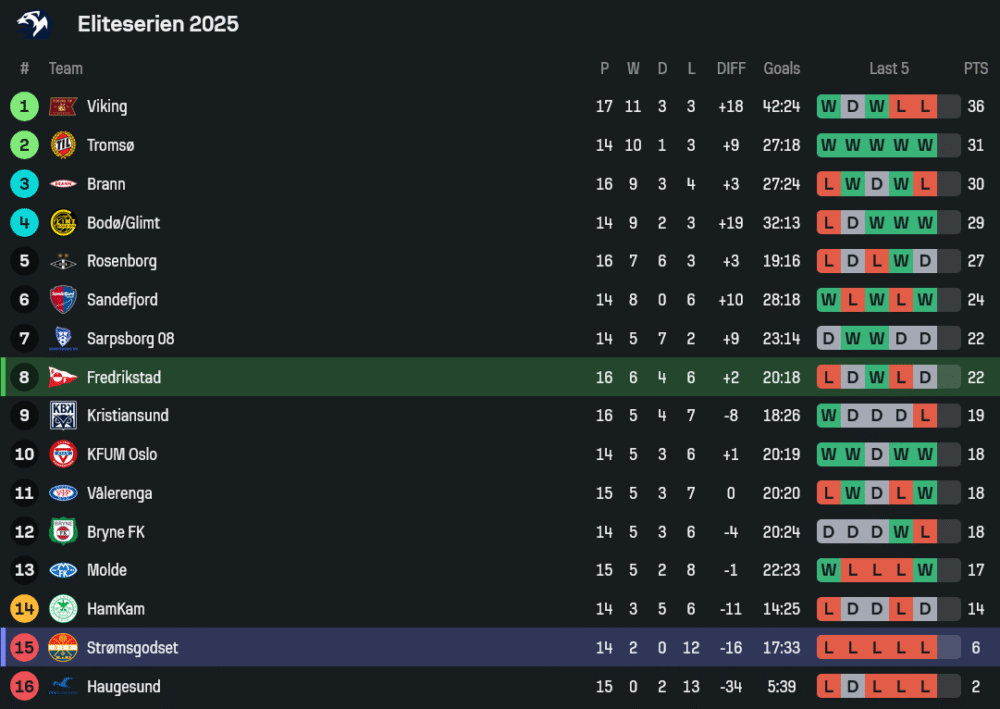Viewport: 1000px width, 709px height.
Task: Click the Goals column header
Action: (782, 68)
